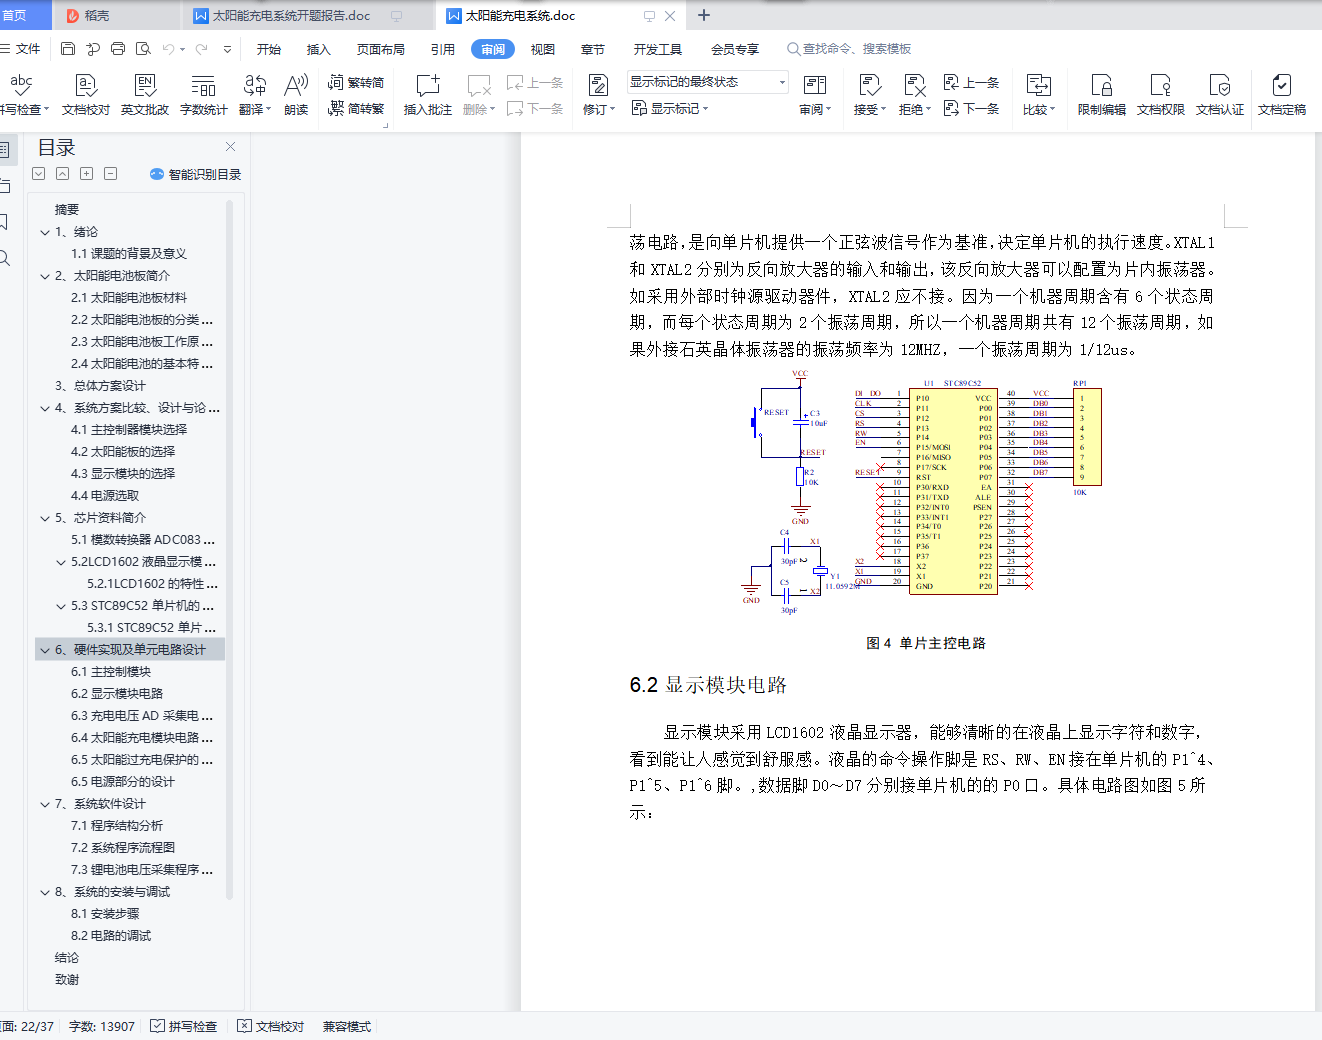1322x1040 pixels.
Task: Open the File (文件) menu
Action: pyautogui.click(x=20, y=49)
